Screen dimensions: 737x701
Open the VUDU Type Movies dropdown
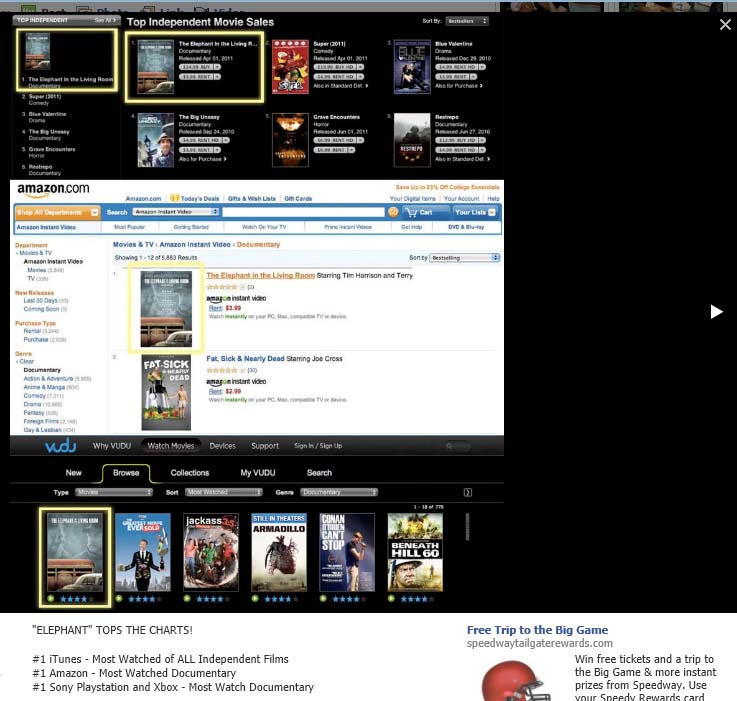114,492
